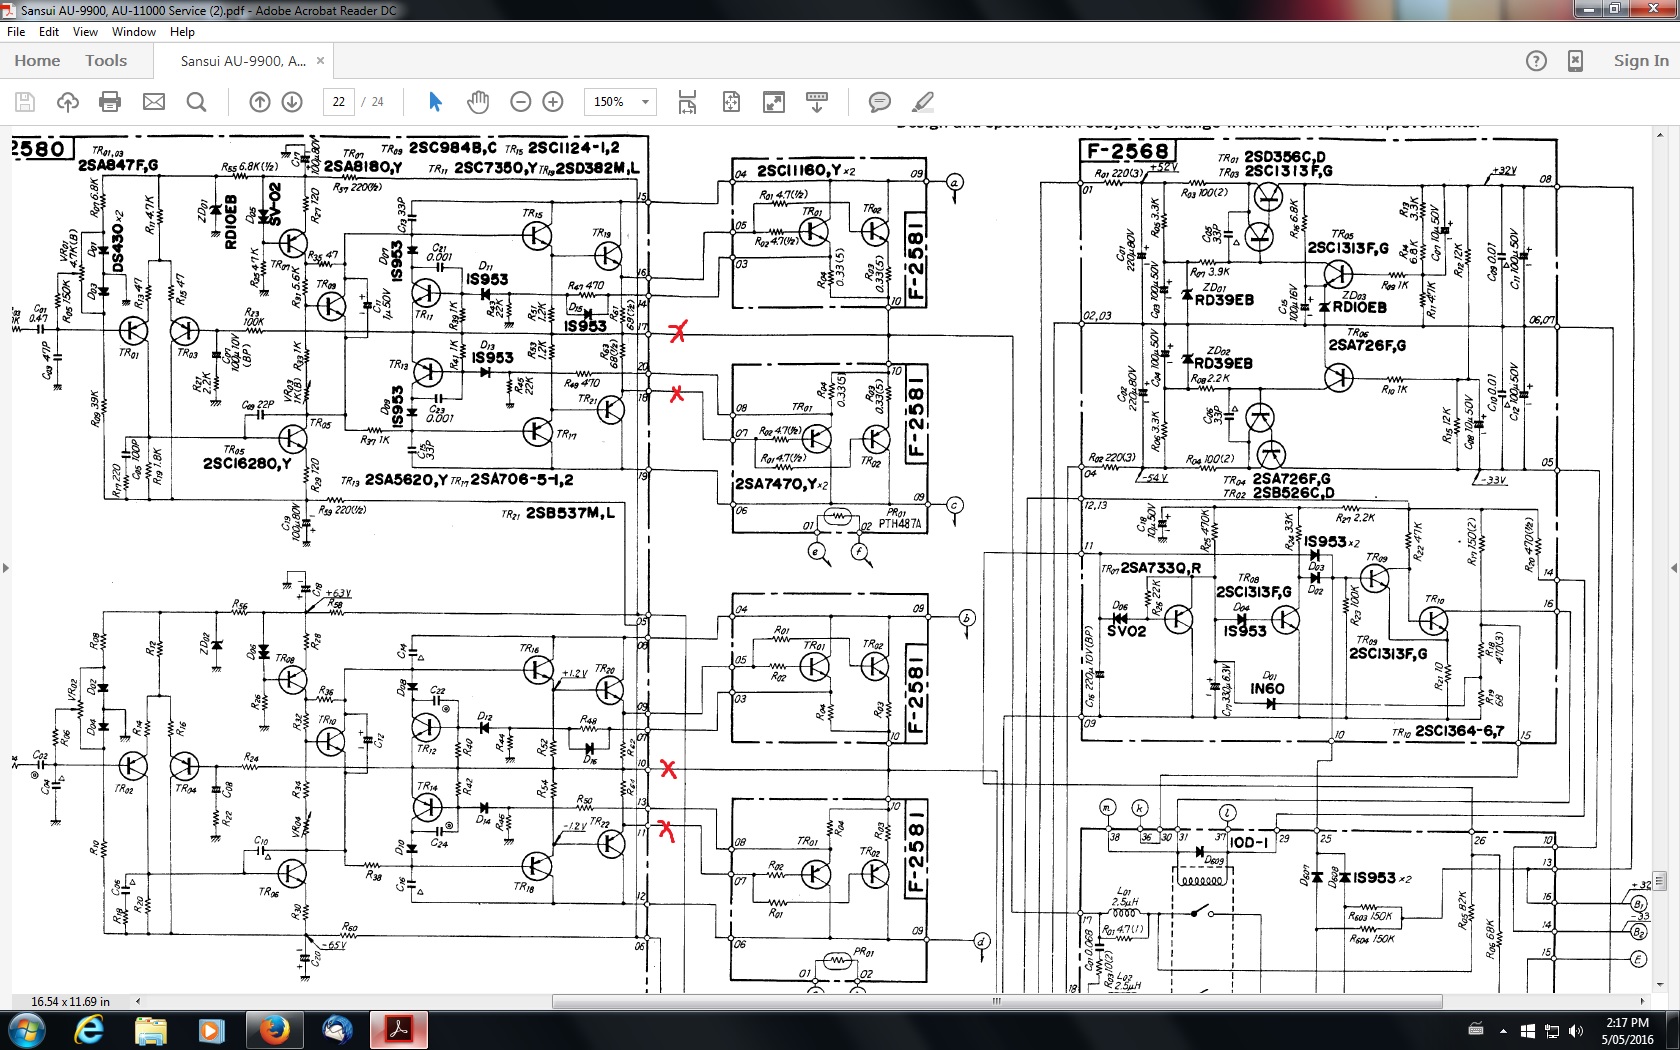This screenshot has width=1680, height=1050.
Task: Open the mobile link device icon
Action: click(x=1575, y=61)
